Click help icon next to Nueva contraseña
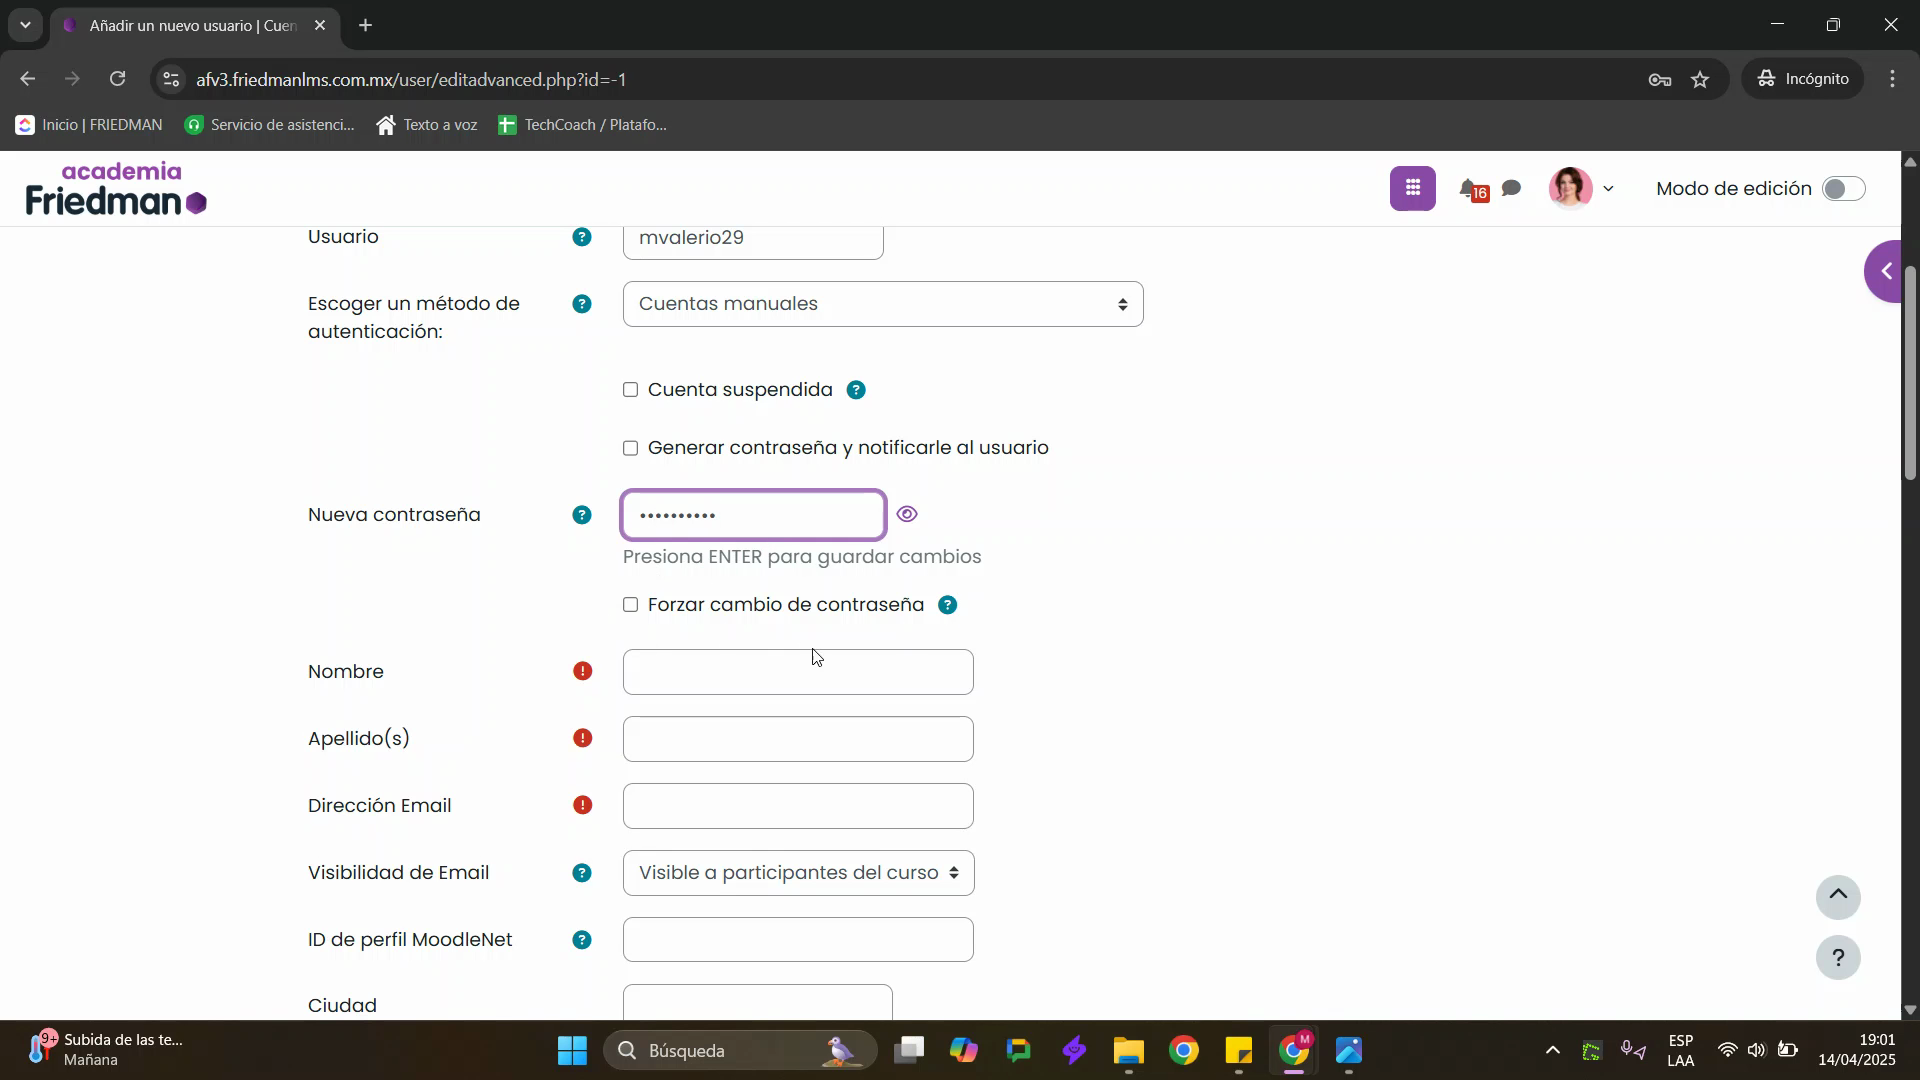Screen dimensions: 1920x1080 581,515
